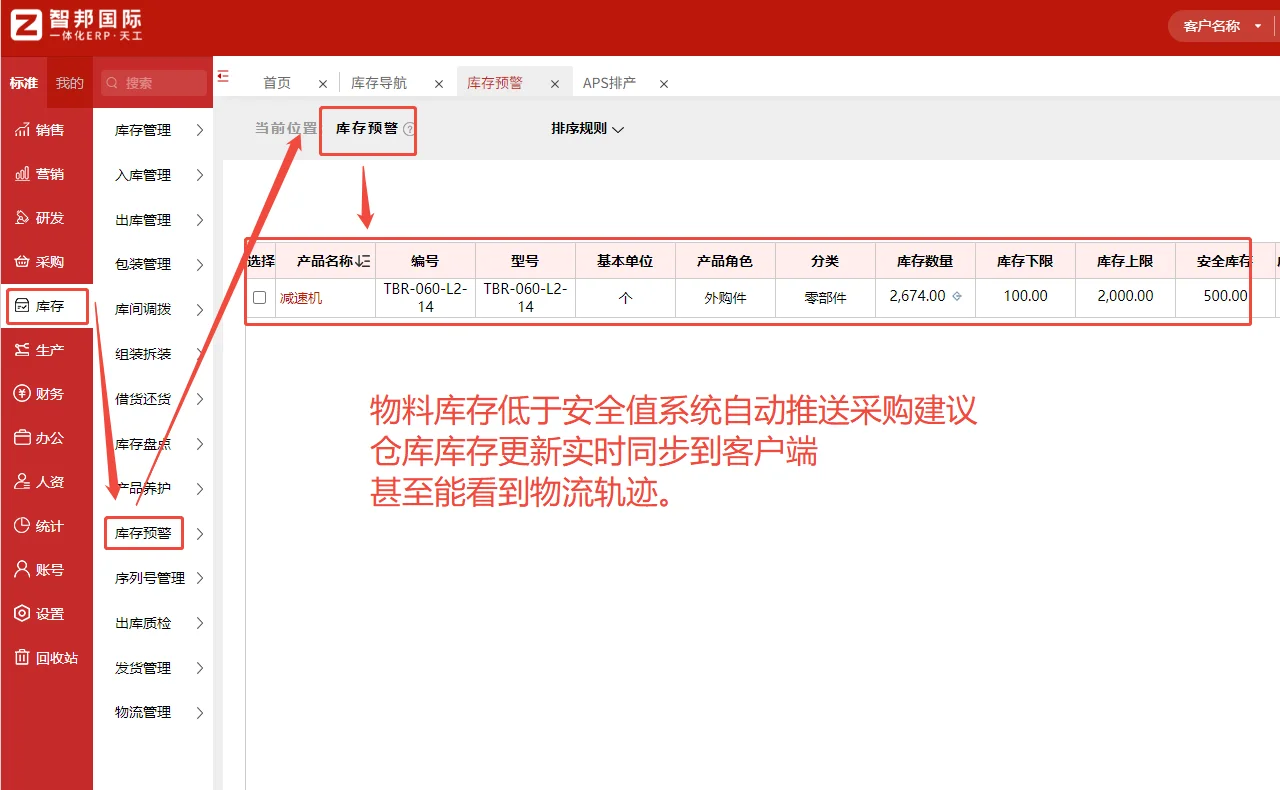Screen dimensions: 1280x790
Task: Open the 客户名称 dropdown at top right
Action: (1221, 25)
